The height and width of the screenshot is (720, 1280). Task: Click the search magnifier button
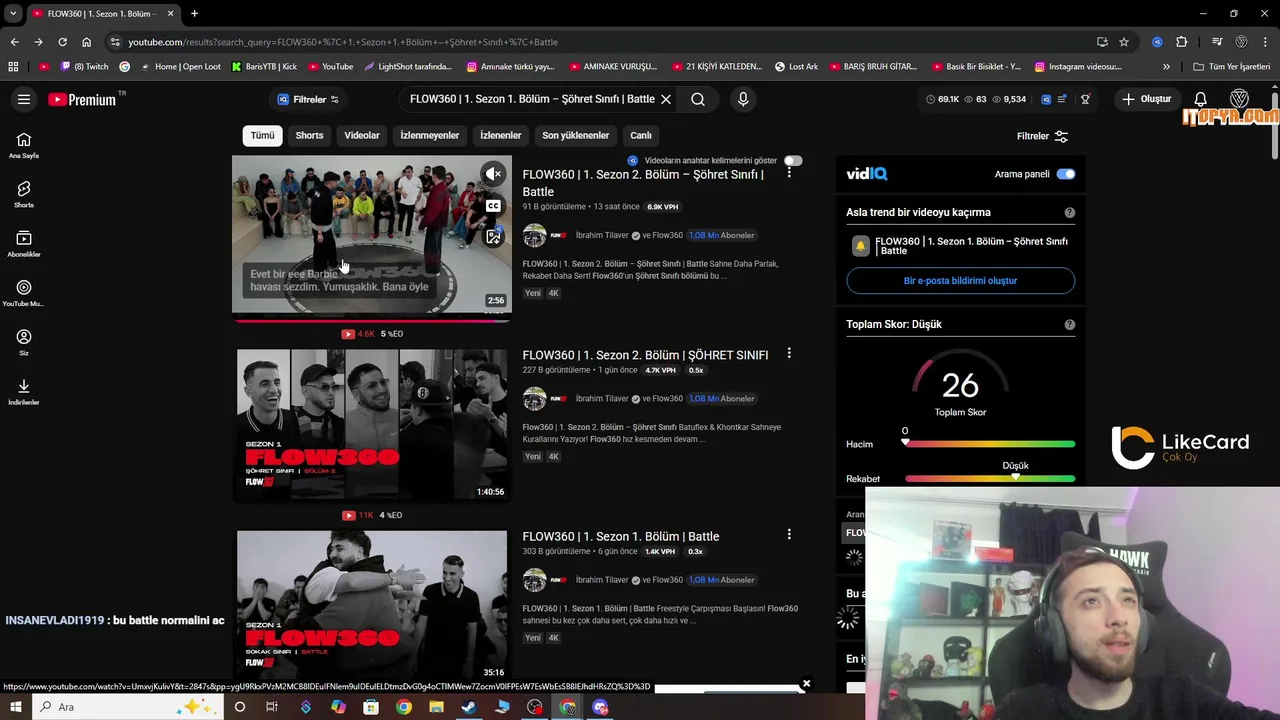[698, 99]
